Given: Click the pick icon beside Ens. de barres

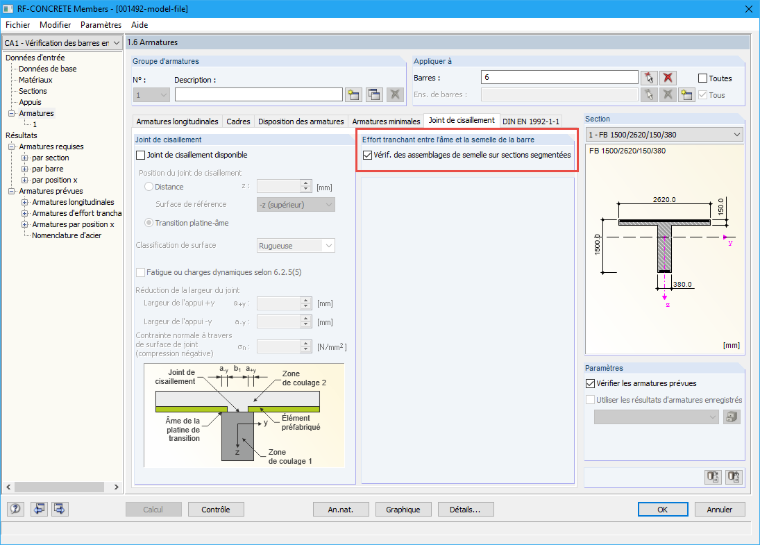Looking at the screenshot, I should 649,95.
